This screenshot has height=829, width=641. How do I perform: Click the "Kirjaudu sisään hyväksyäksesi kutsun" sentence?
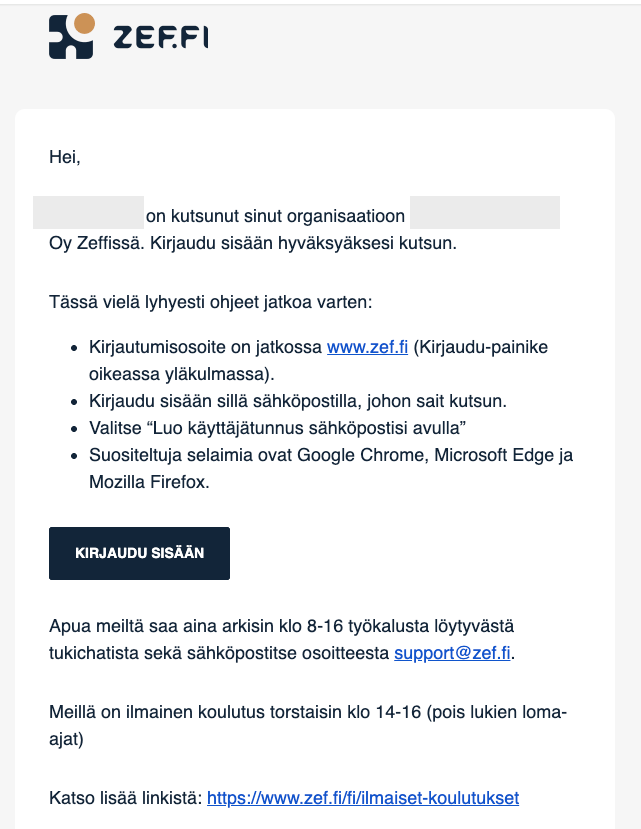coord(304,243)
